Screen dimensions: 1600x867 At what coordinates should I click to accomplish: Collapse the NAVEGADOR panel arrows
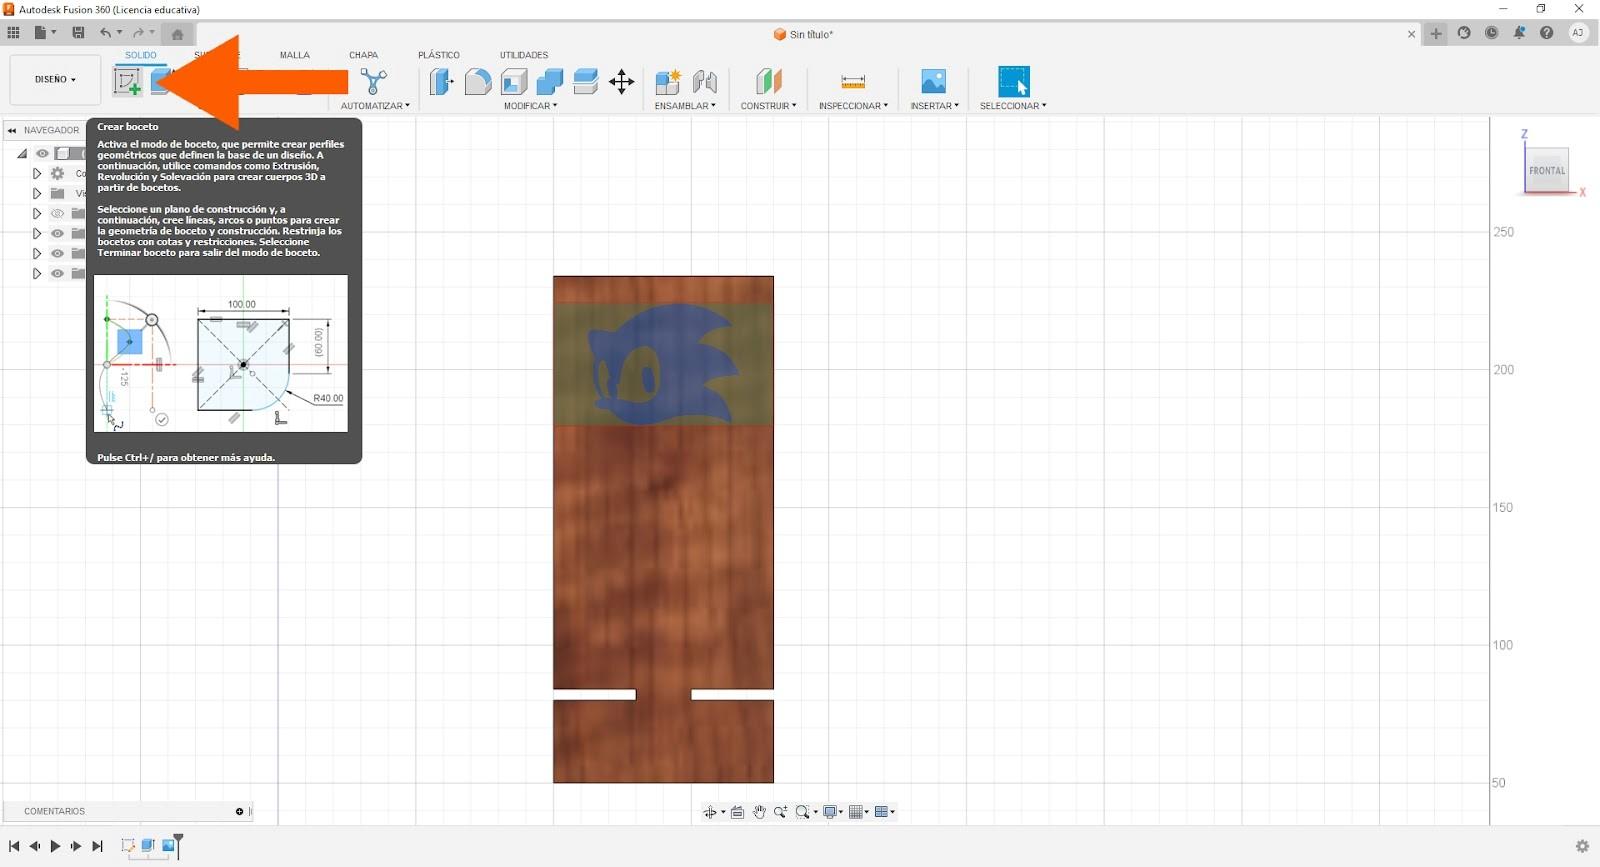point(12,130)
